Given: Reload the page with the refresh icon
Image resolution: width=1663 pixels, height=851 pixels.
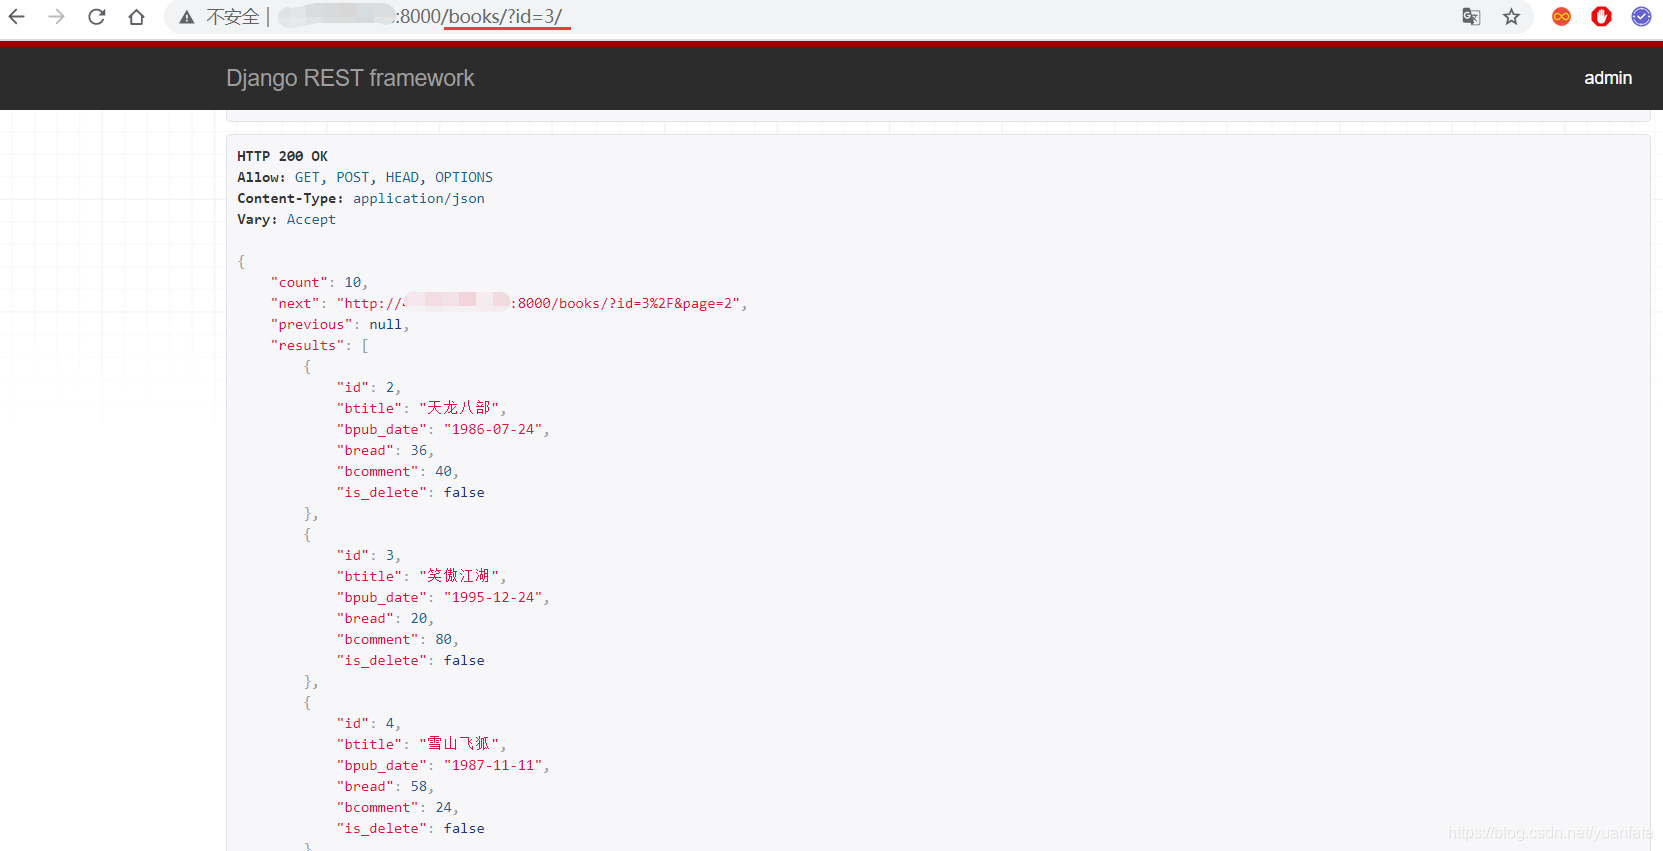Looking at the screenshot, I should [x=97, y=17].
